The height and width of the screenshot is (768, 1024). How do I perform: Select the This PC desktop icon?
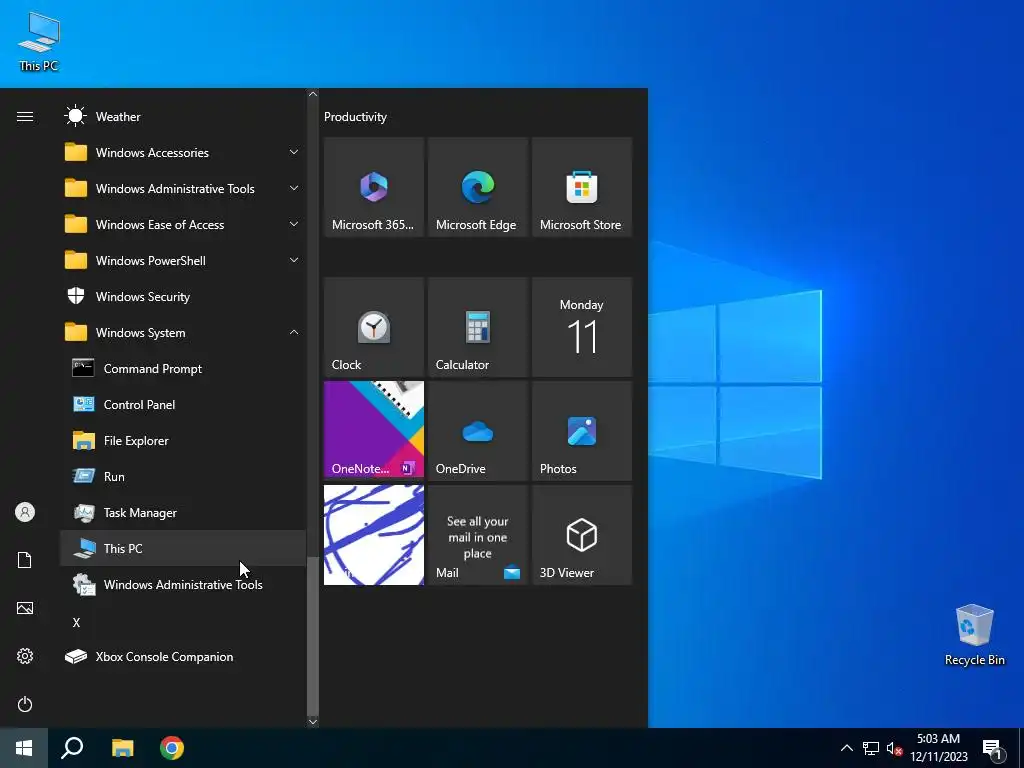[39, 41]
